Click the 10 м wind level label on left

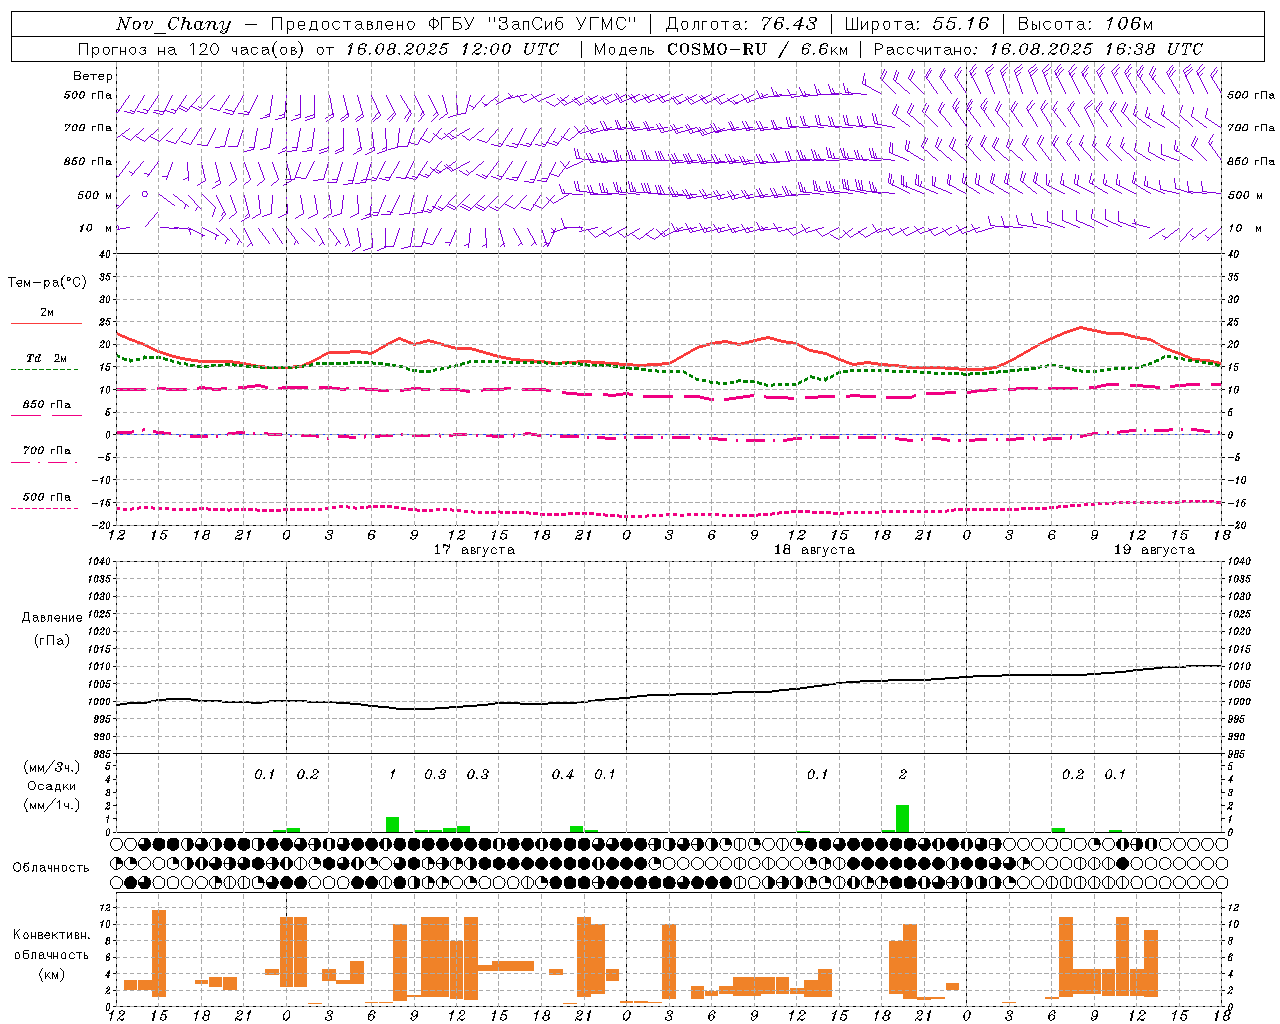click(95, 229)
